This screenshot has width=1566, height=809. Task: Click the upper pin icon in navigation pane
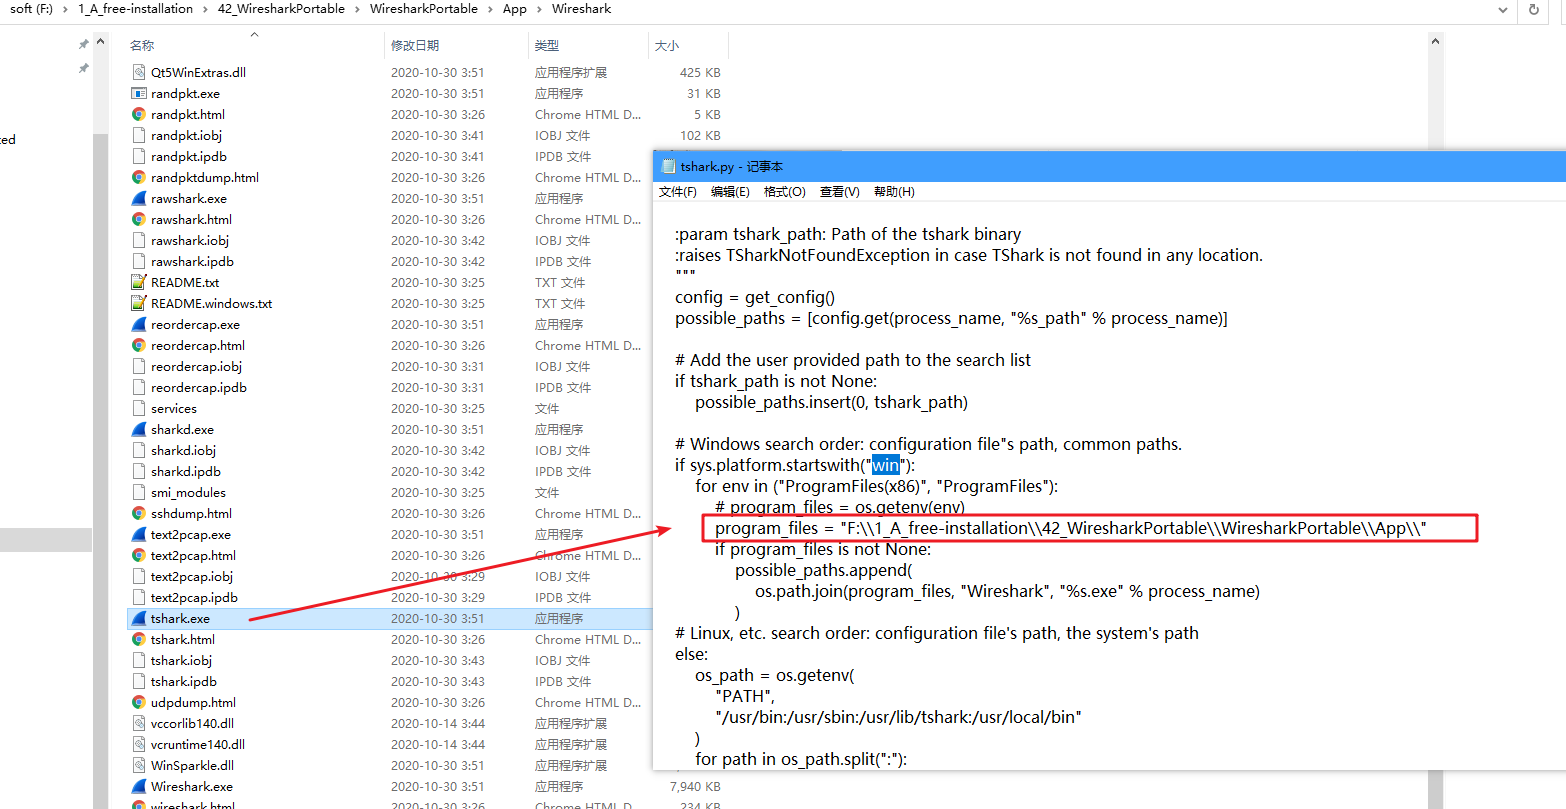[x=83, y=44]
